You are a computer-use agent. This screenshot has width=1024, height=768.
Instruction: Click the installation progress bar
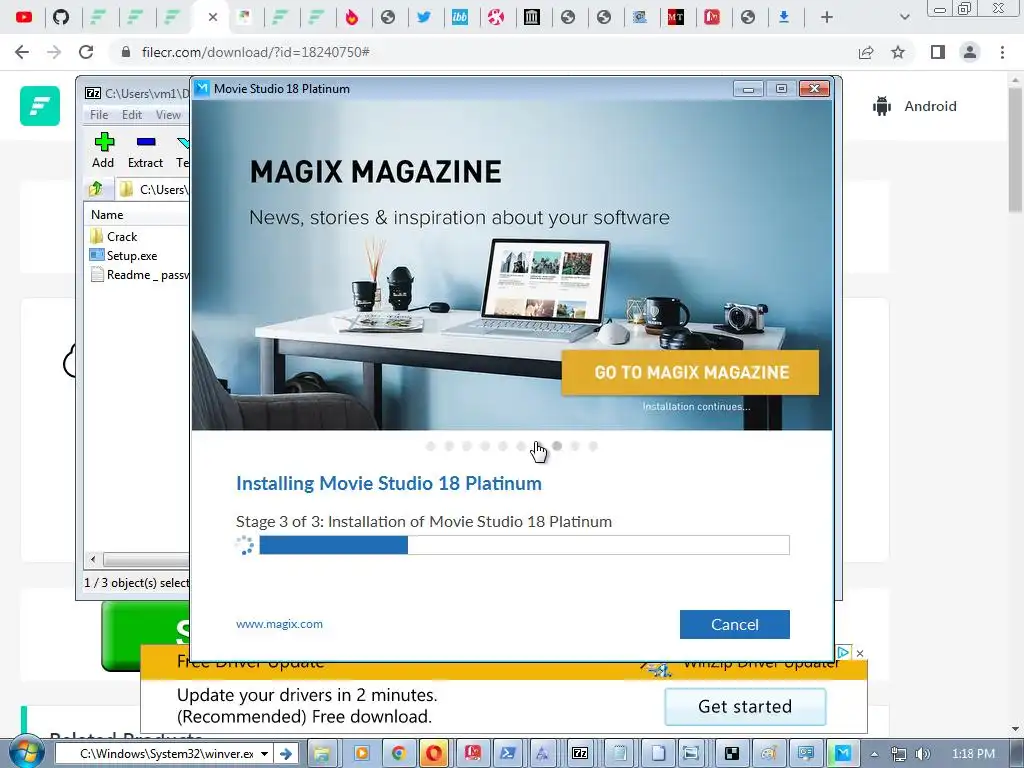coord(524,545)
